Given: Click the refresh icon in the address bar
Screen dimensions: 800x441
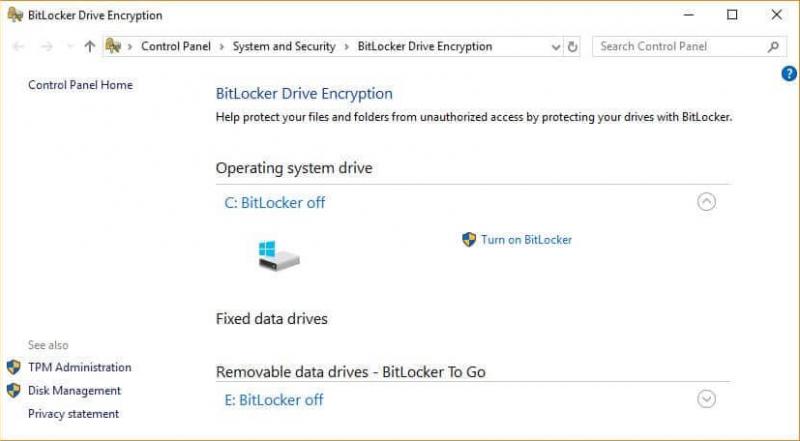Looking at the screenshot, I should point(572,46).
